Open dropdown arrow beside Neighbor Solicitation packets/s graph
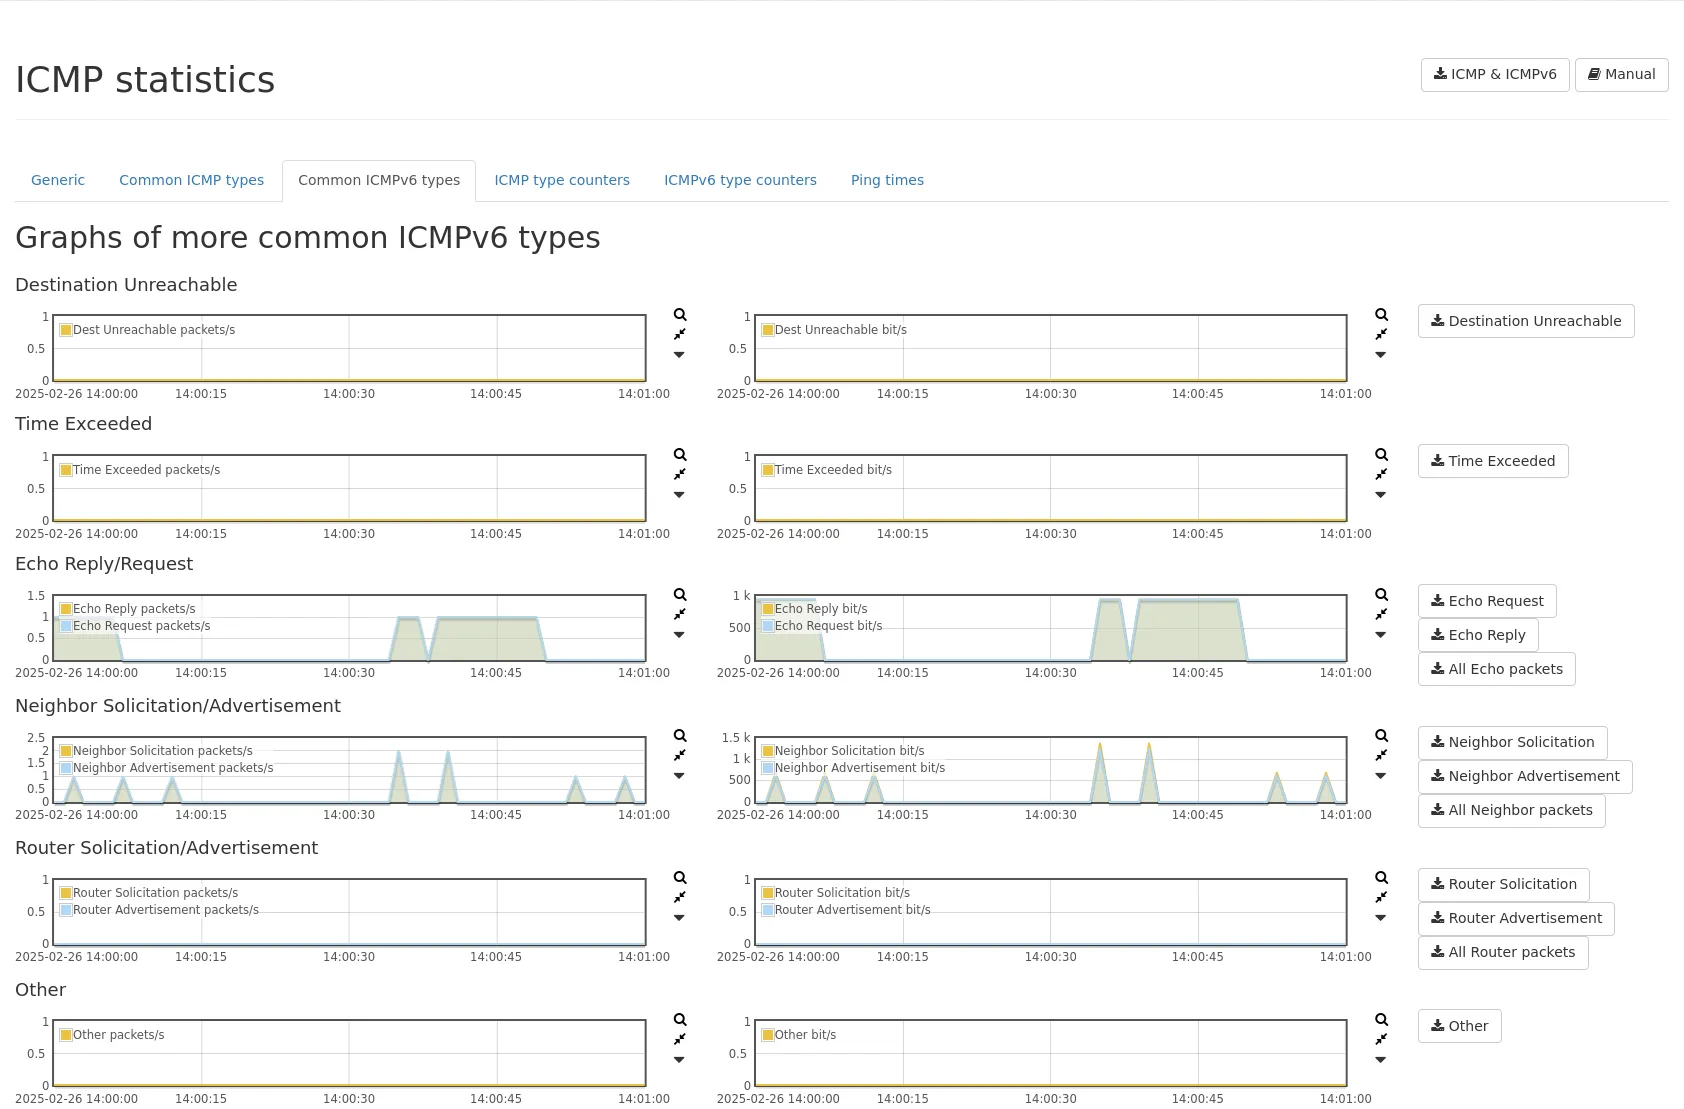Viewport: 1684px width, 1109px height. [x=680, y=776]
